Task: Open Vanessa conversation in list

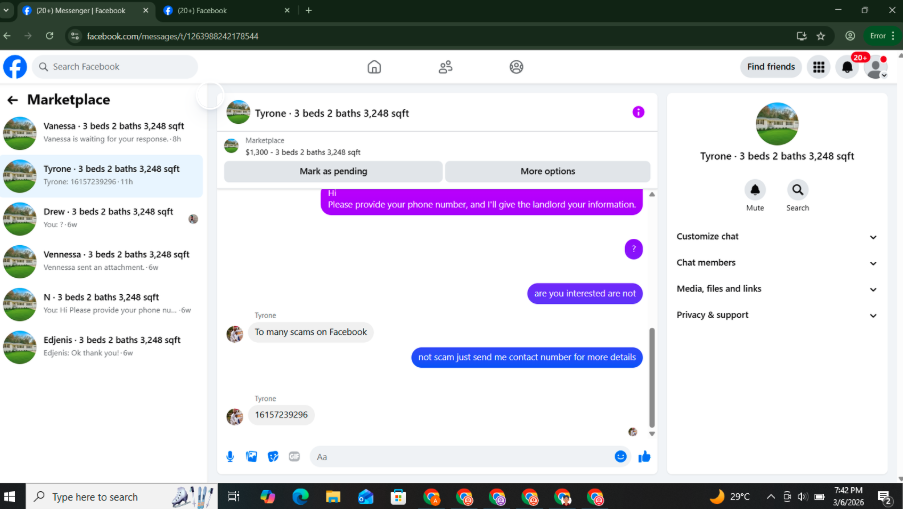Action: click(x=102, y=132)
